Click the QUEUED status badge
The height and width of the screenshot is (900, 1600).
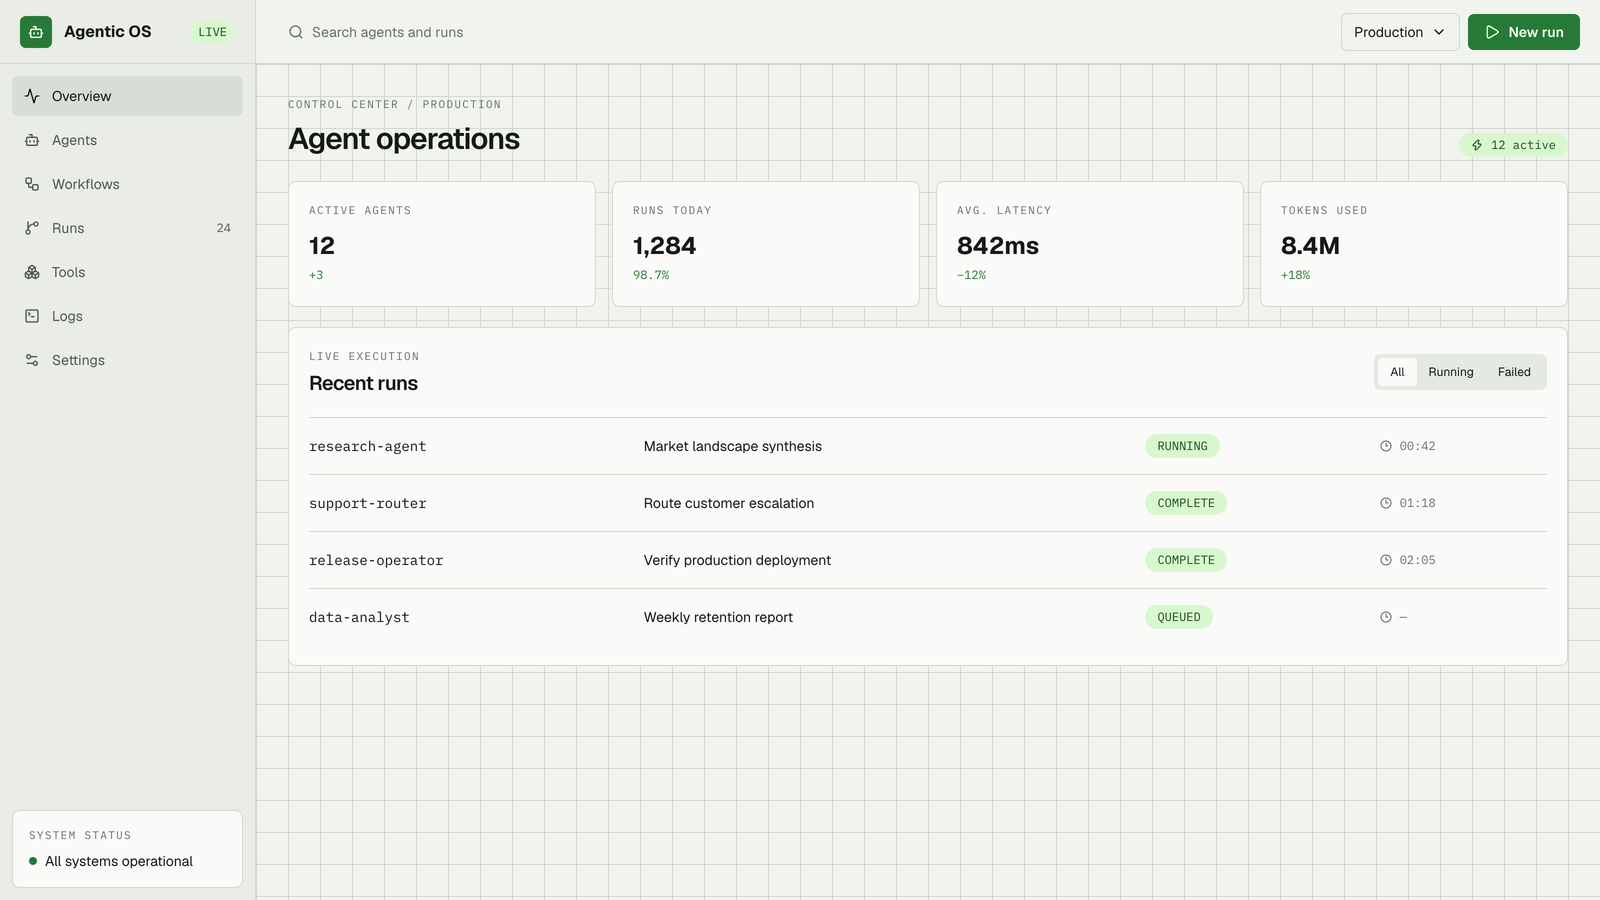pyautogui.click(x=1179, y=617)
